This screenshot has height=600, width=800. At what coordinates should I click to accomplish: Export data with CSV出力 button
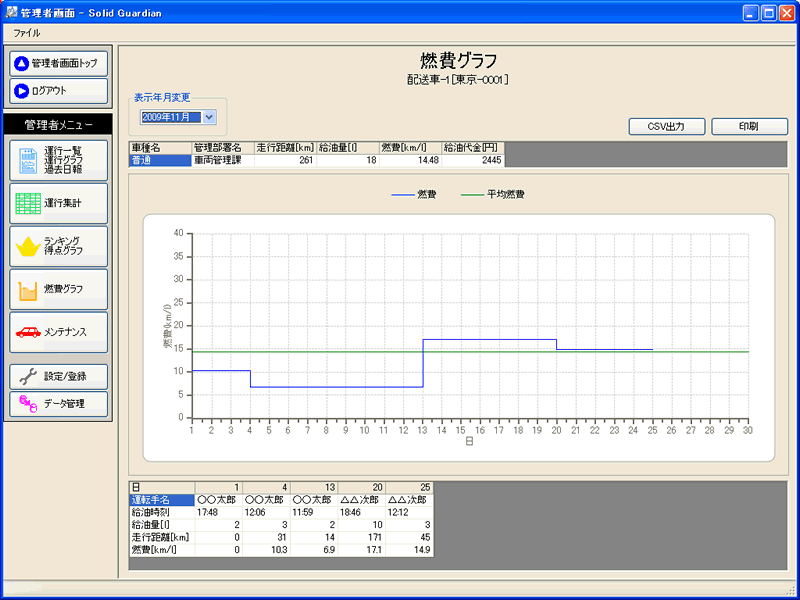(x=667, y=127)
